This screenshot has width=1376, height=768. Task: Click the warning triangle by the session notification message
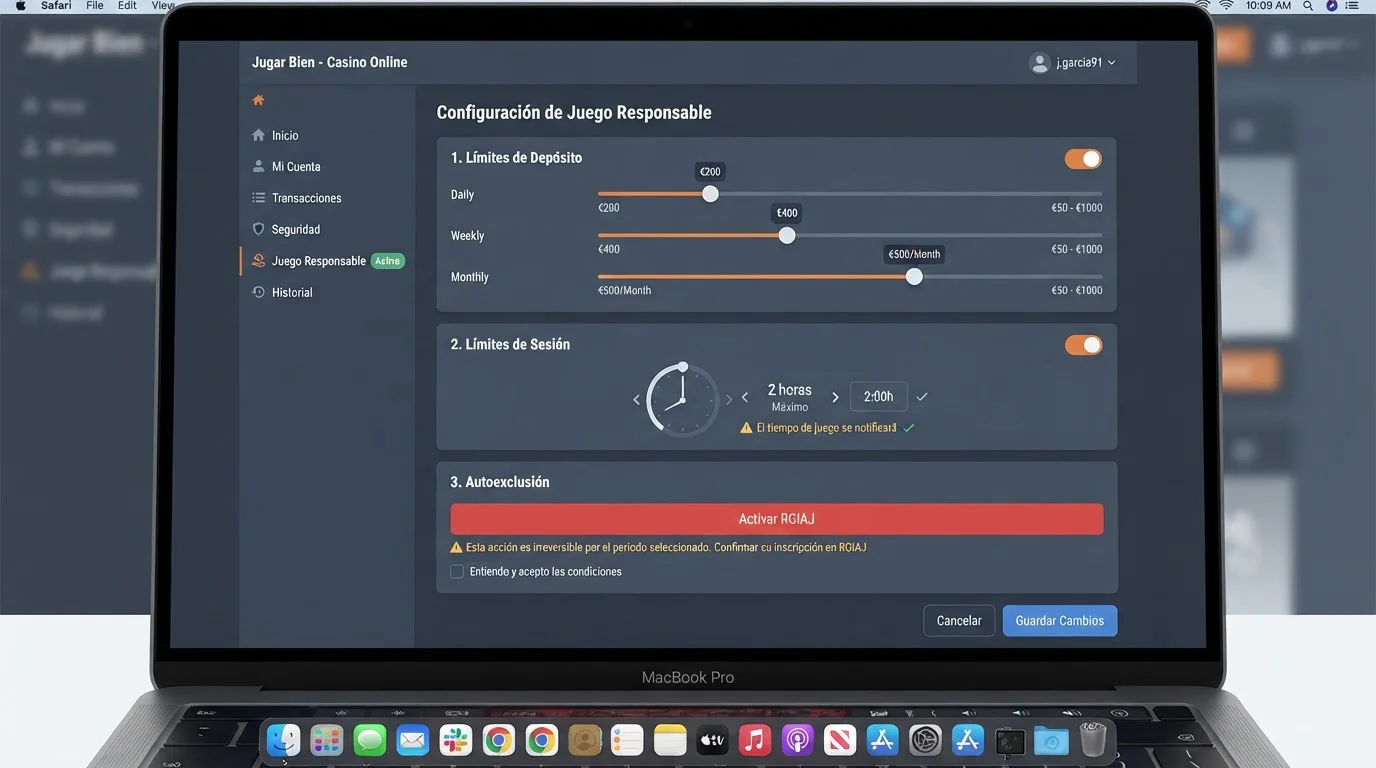pyautogui.click(x=746, y=428)
